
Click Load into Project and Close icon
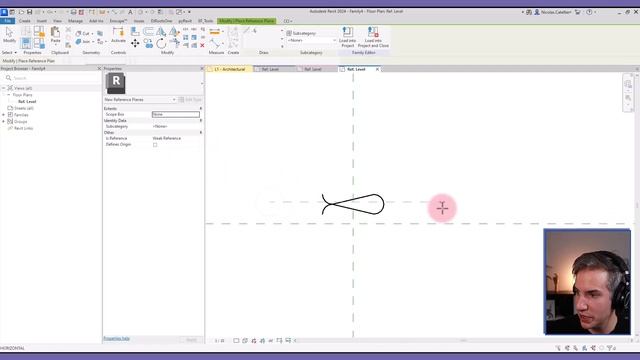(x=373, y=32)
